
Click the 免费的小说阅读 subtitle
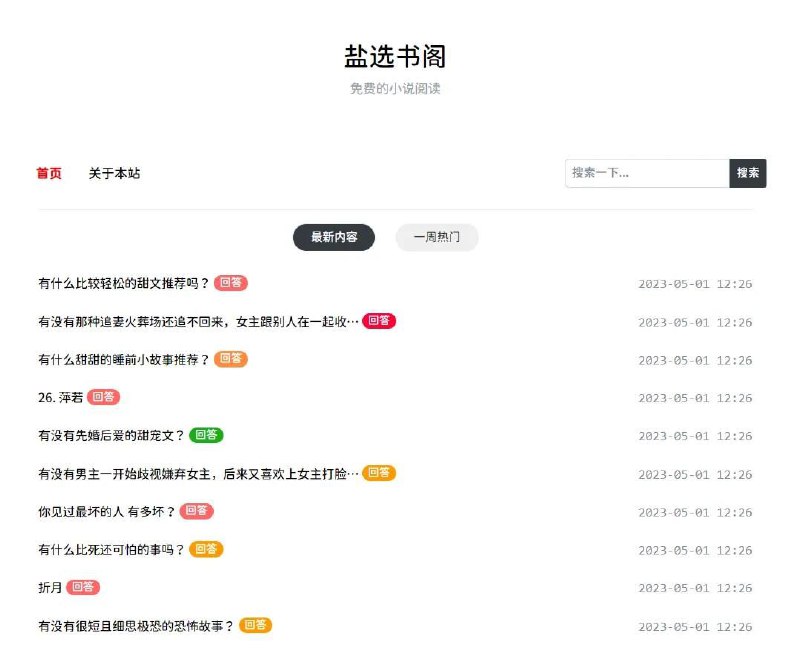[395, 89]
